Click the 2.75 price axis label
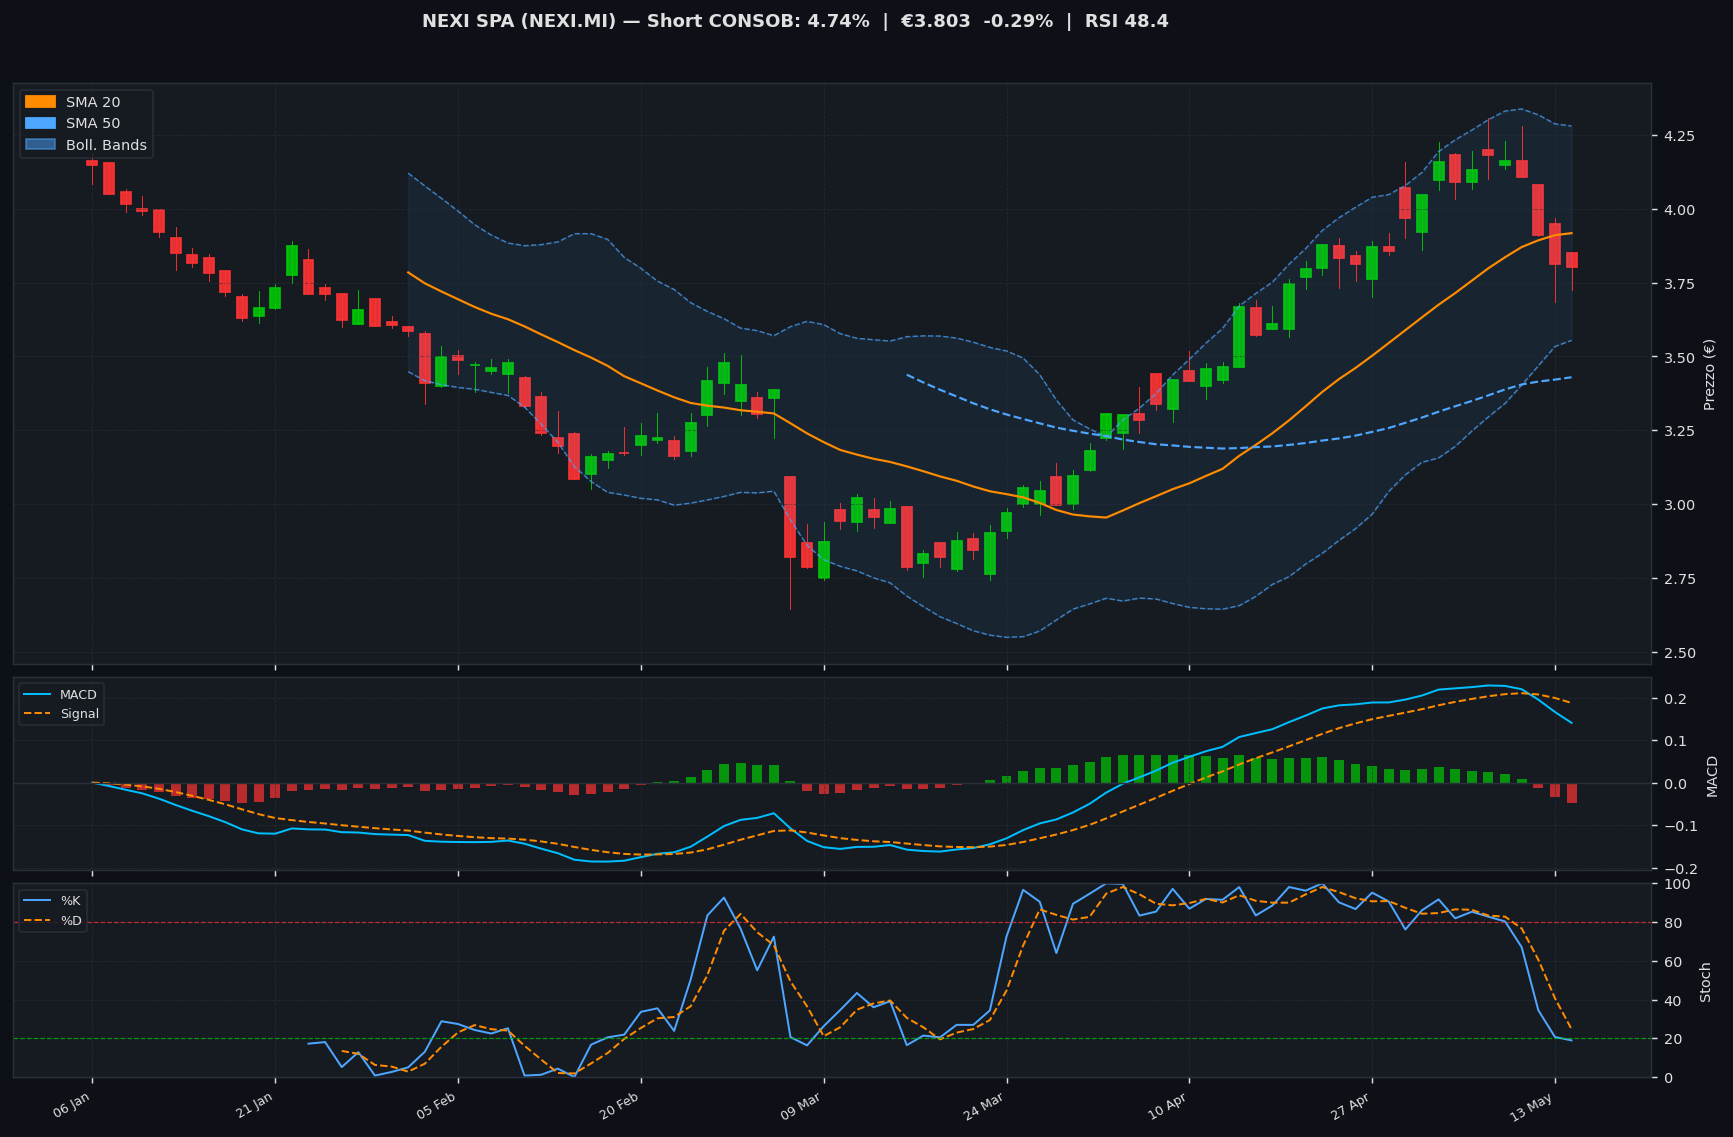The width and height of the screenshot is (1733, 1137). (1677, 579)
